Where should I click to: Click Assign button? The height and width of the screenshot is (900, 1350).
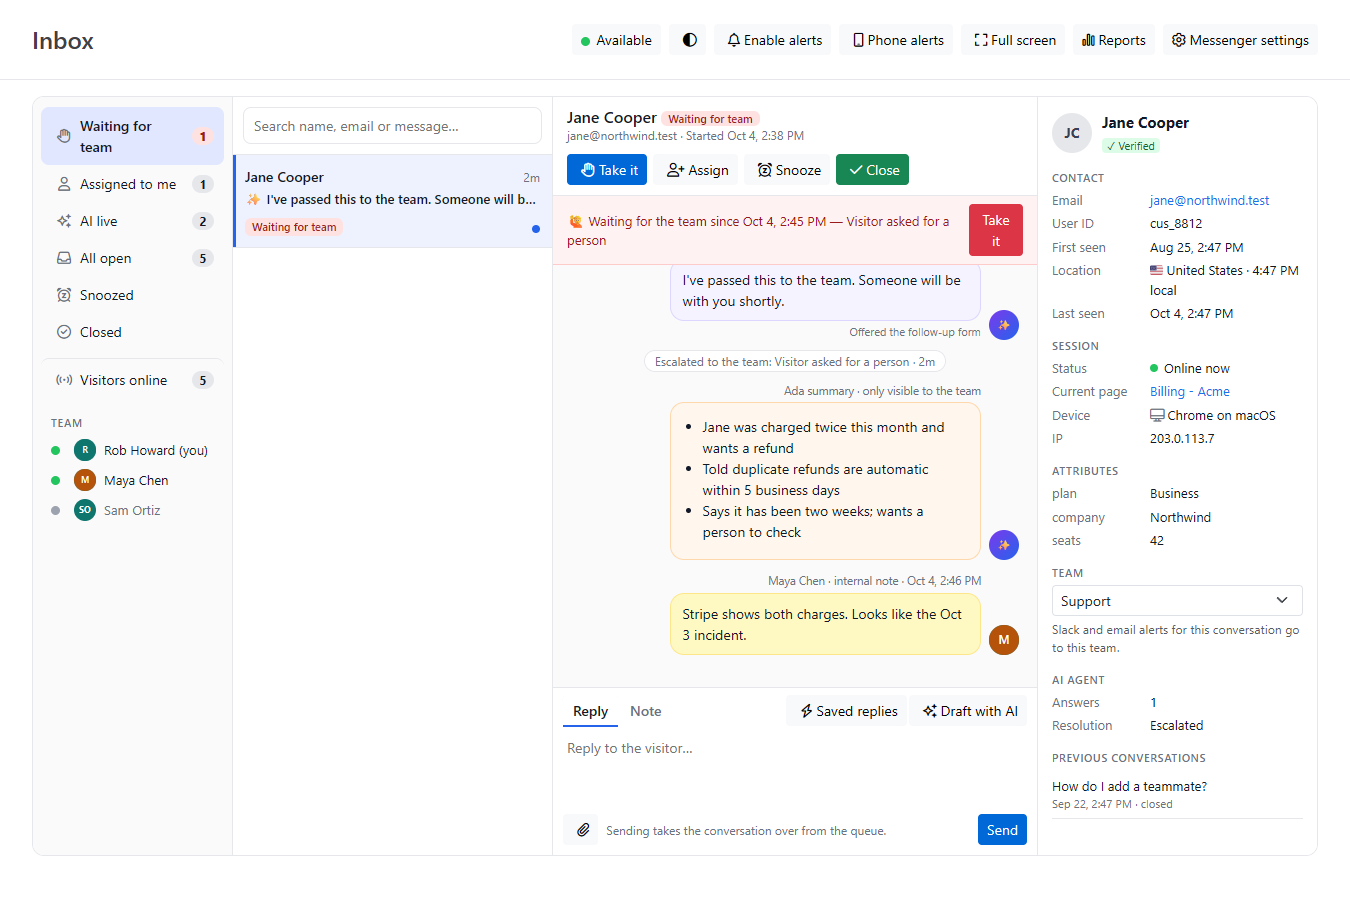click(697, 170)
